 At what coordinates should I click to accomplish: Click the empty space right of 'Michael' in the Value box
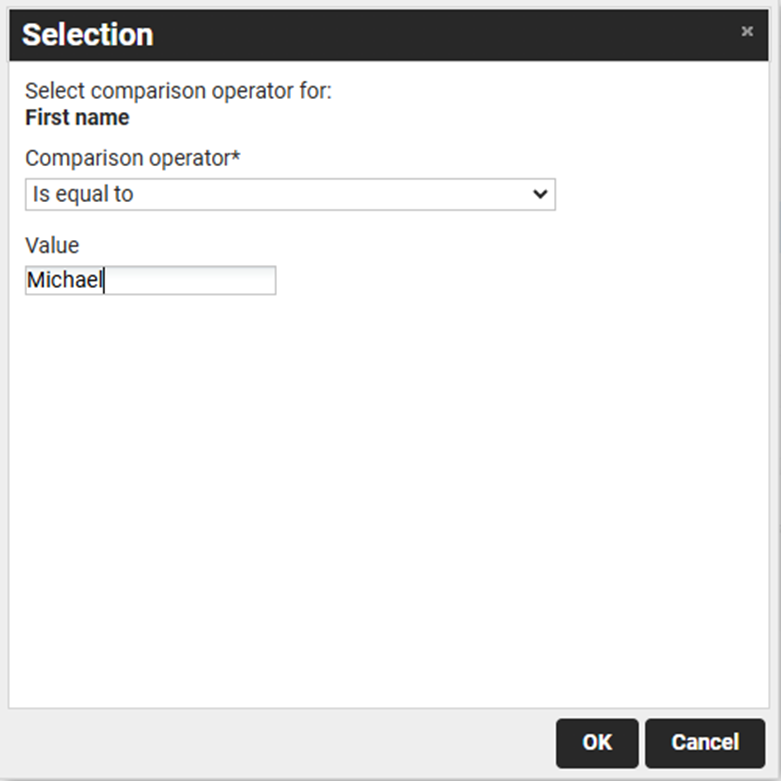(200, 281)
